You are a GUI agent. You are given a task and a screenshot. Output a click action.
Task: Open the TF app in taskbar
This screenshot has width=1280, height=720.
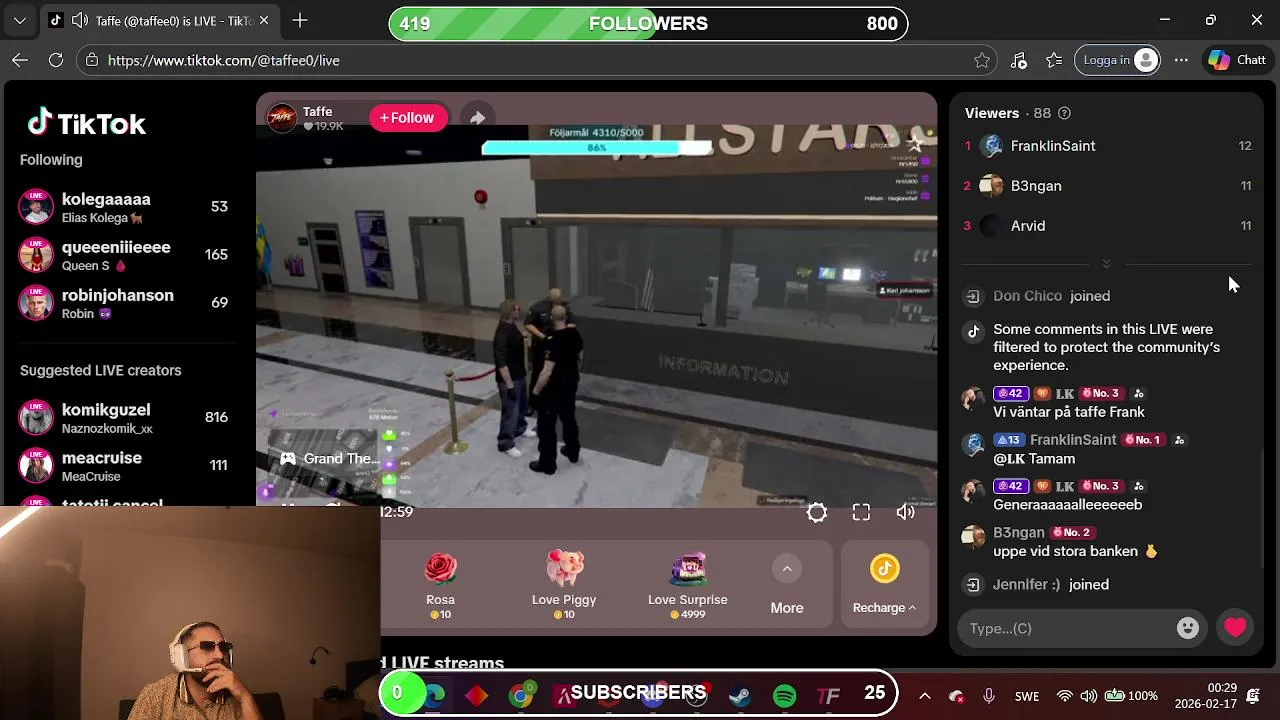[828, 695]
